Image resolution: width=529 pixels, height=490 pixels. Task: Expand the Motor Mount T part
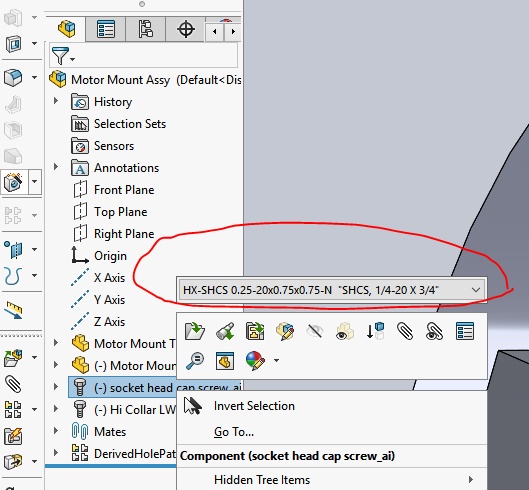tap(56, 343)
